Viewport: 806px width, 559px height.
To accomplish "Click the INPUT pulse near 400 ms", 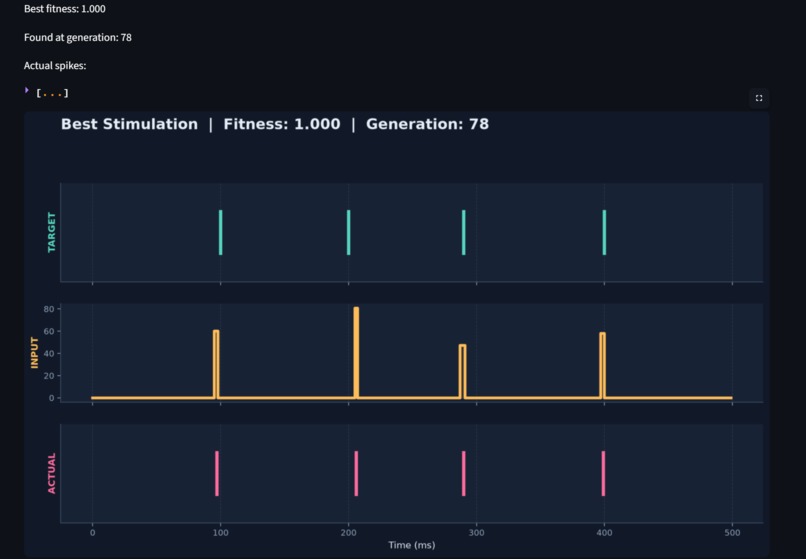I will point(602,365).
